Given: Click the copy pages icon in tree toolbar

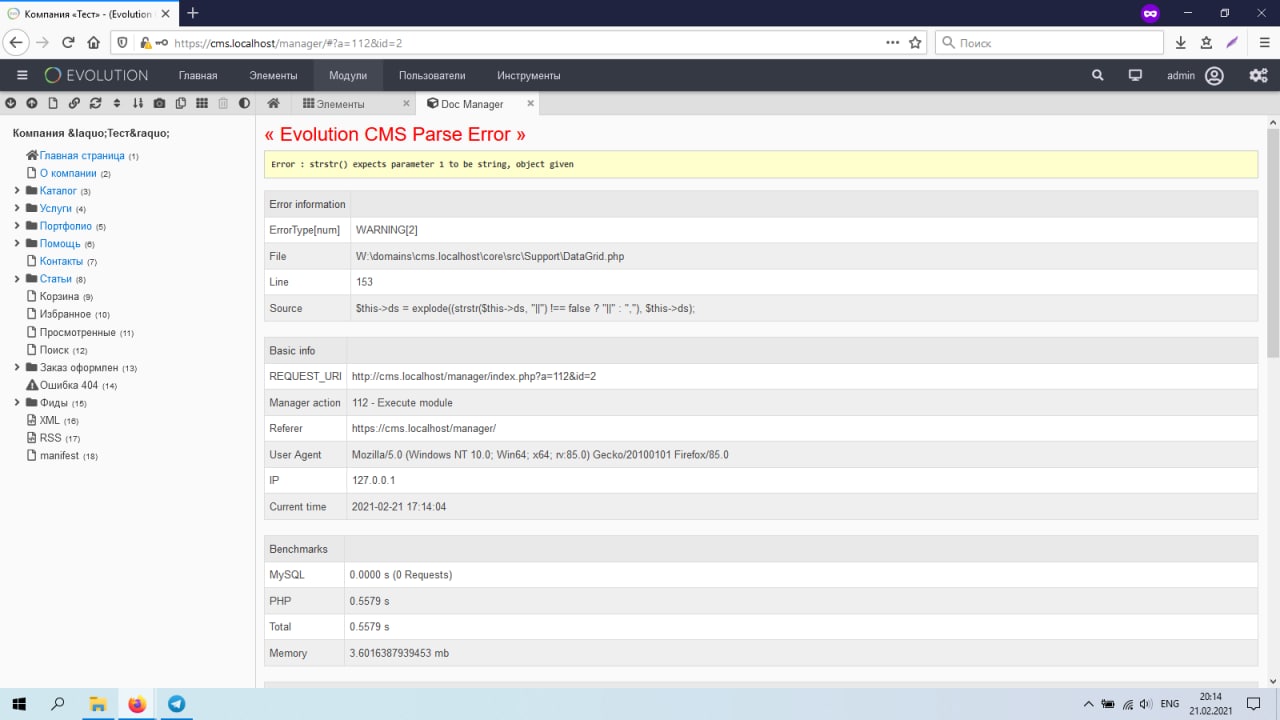Looking at the screenshot, I should pos(181,103).
